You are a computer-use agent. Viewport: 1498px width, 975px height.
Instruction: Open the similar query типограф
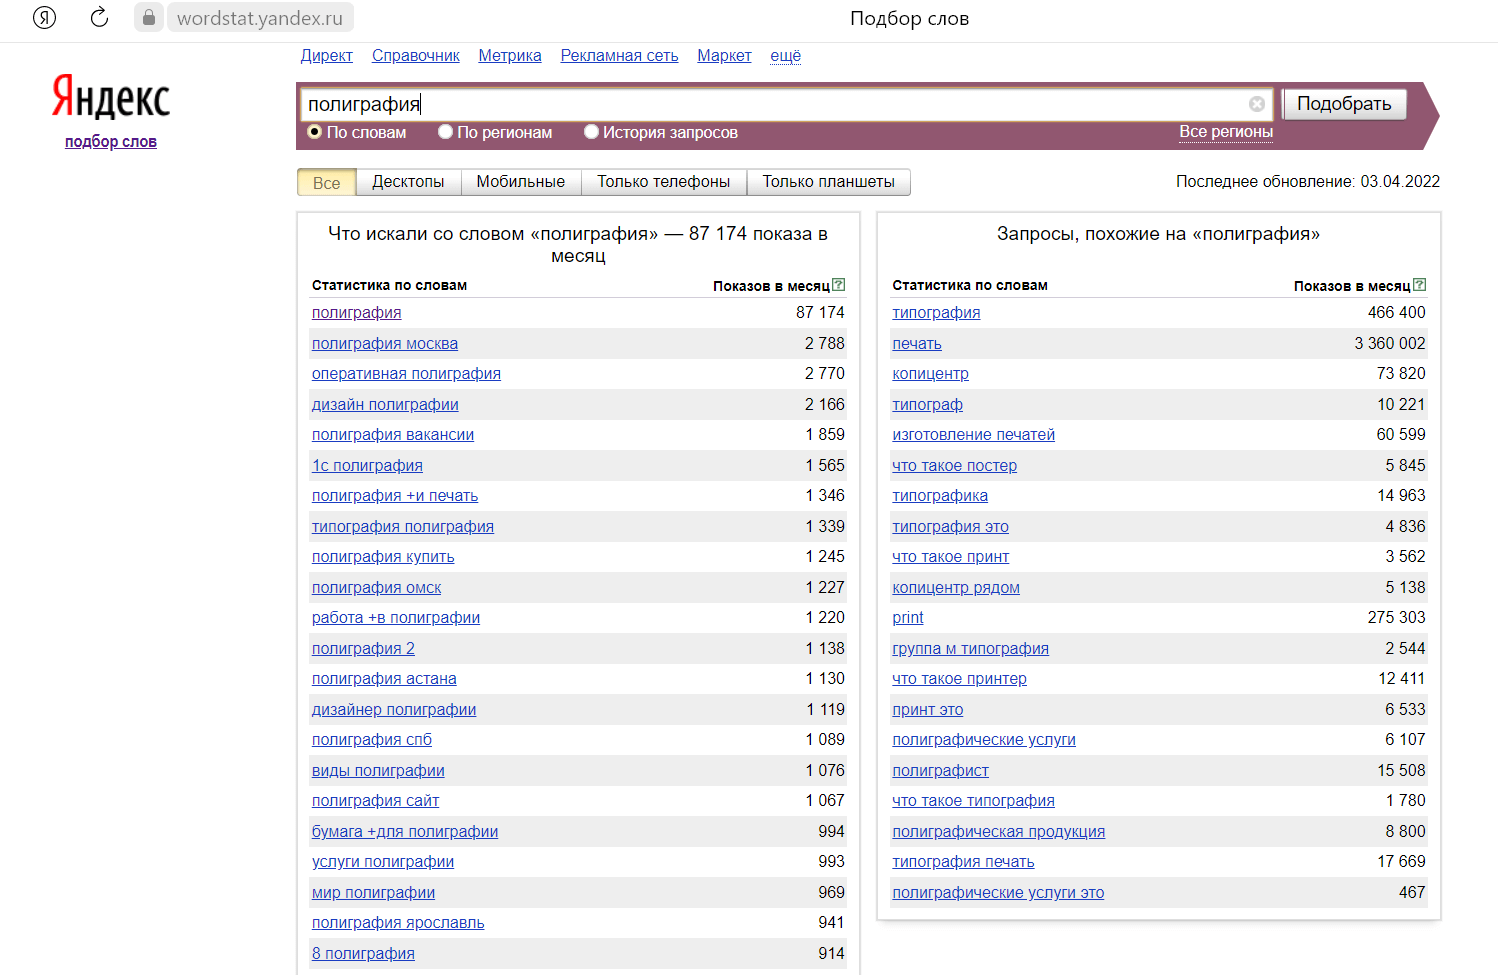(927, 405)
